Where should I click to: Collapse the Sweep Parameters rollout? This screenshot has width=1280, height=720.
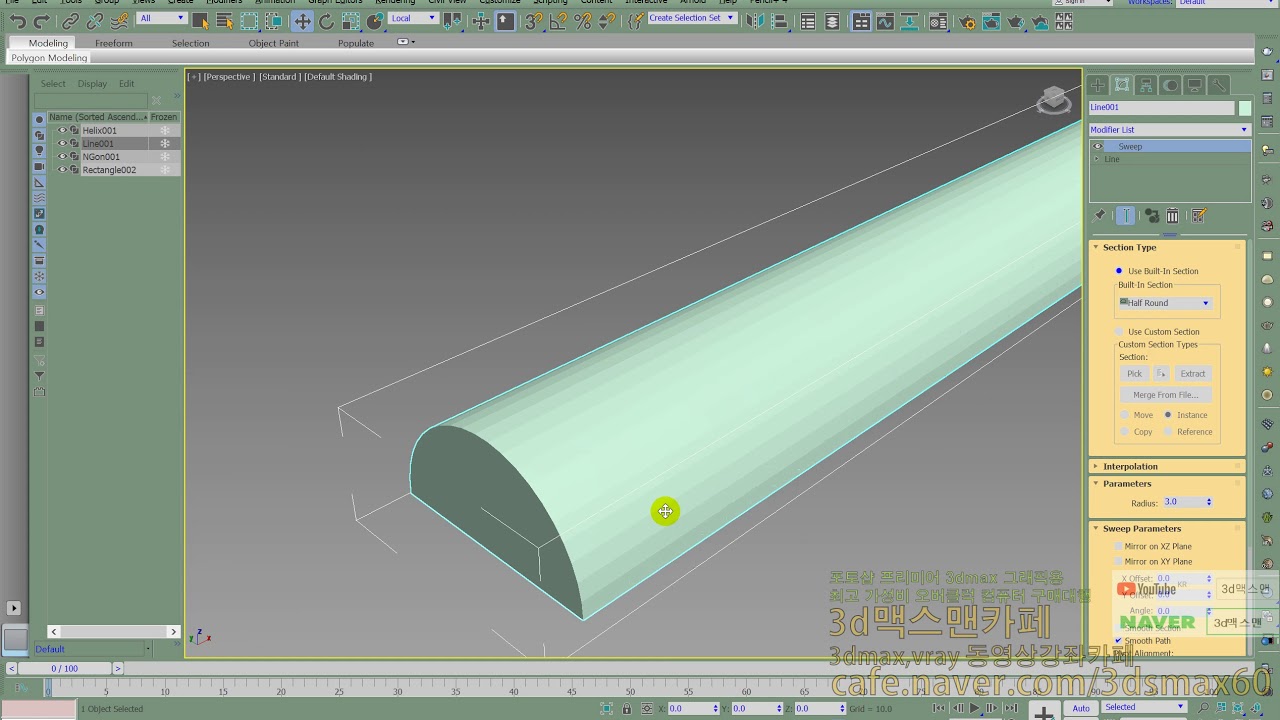click(x=1142, y=529)
